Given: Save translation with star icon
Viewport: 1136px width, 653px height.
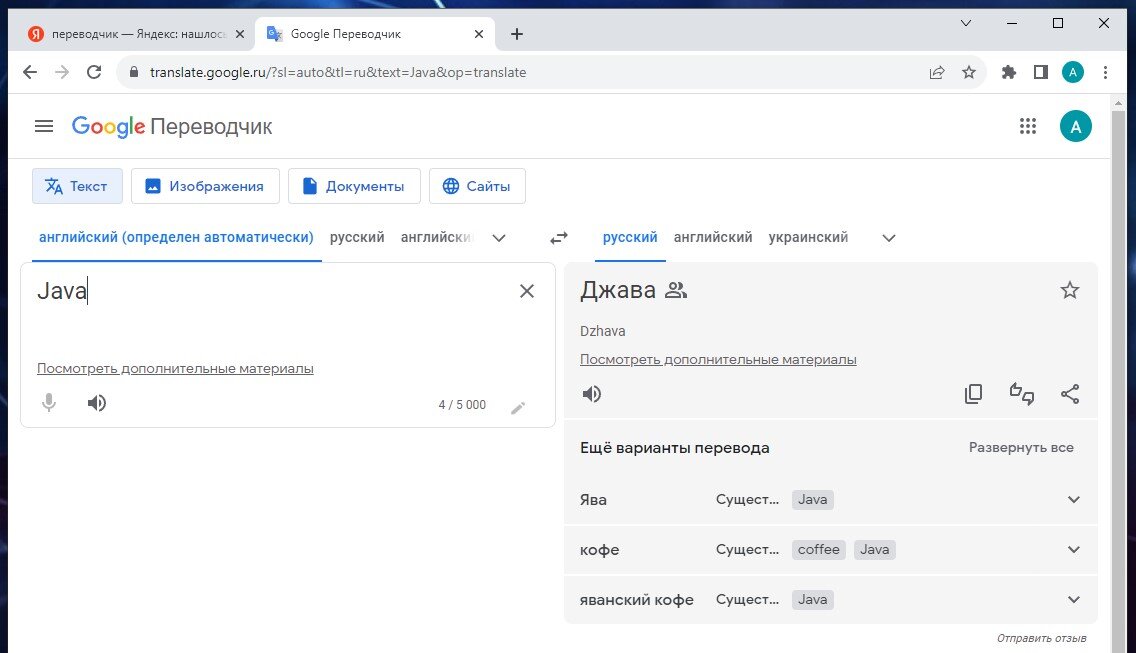Looking at the screenshot, I should pos(1070,291).
